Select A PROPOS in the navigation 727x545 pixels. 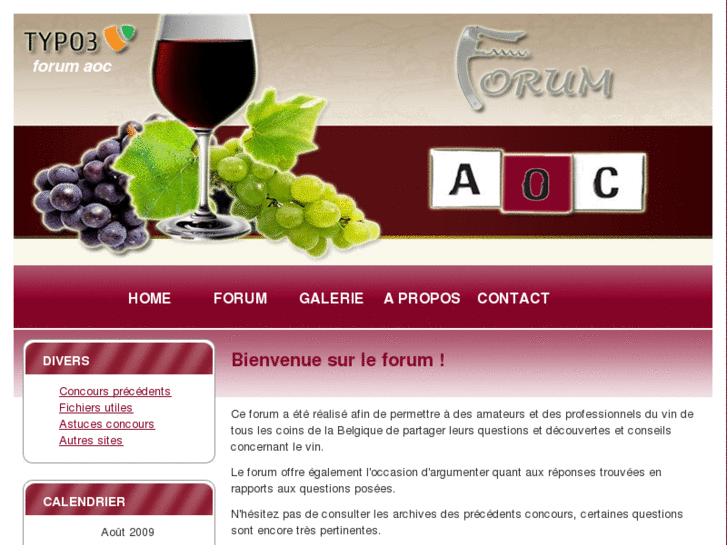[x=422, y=298]
